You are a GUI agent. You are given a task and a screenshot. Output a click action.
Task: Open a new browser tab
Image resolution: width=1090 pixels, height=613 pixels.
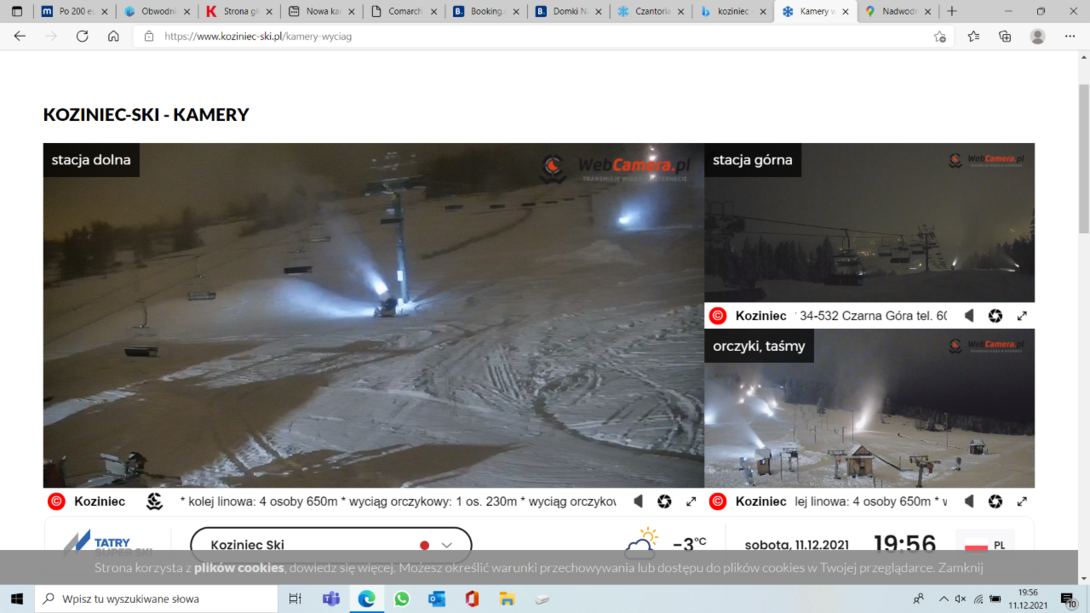pyautogui.click(x=952, y=11)
